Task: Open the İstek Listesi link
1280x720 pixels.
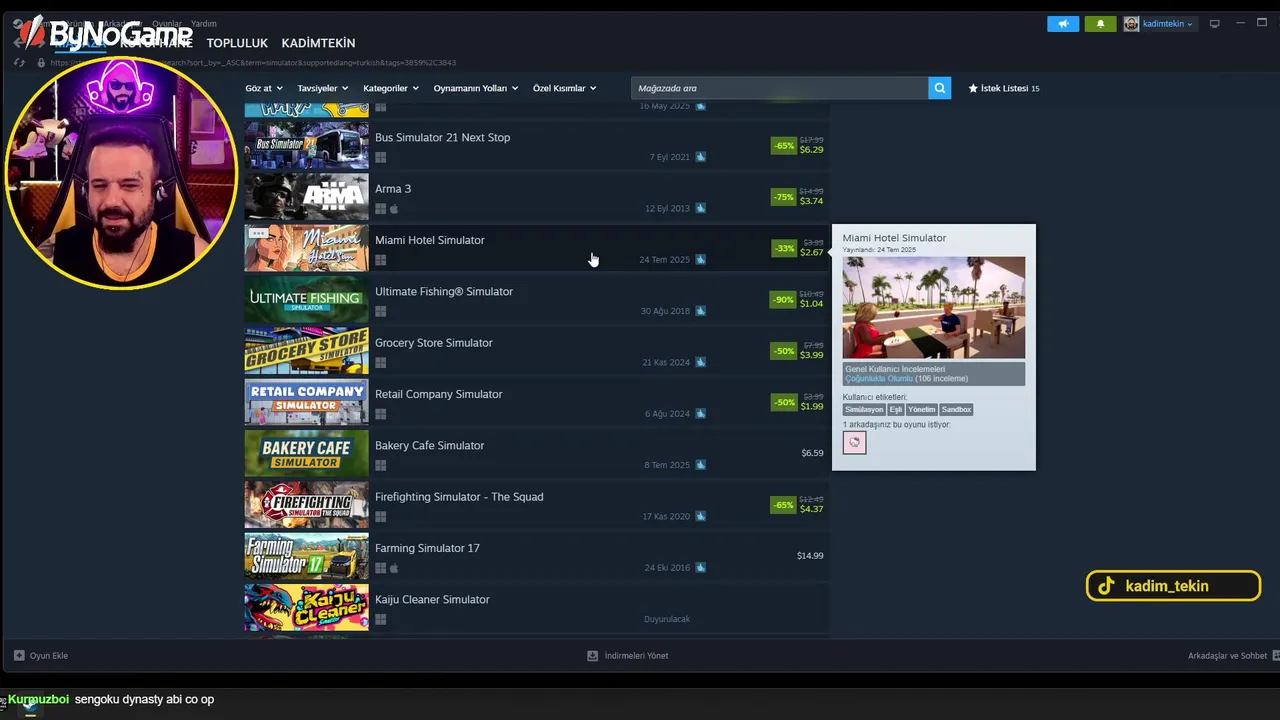Action: click(1004, 88)
